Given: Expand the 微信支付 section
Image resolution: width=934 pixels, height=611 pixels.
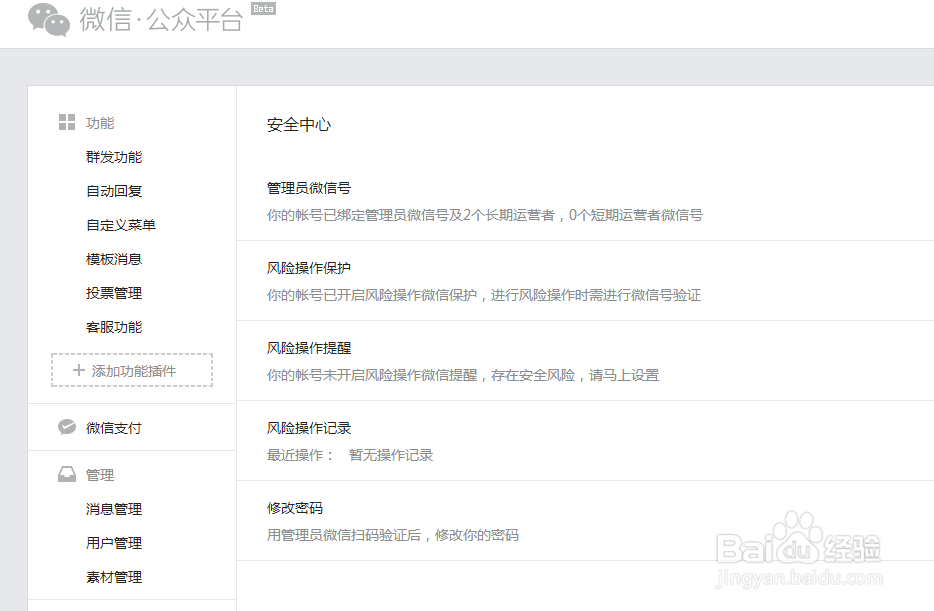Looking at the screenshot, I should [112, 426].
